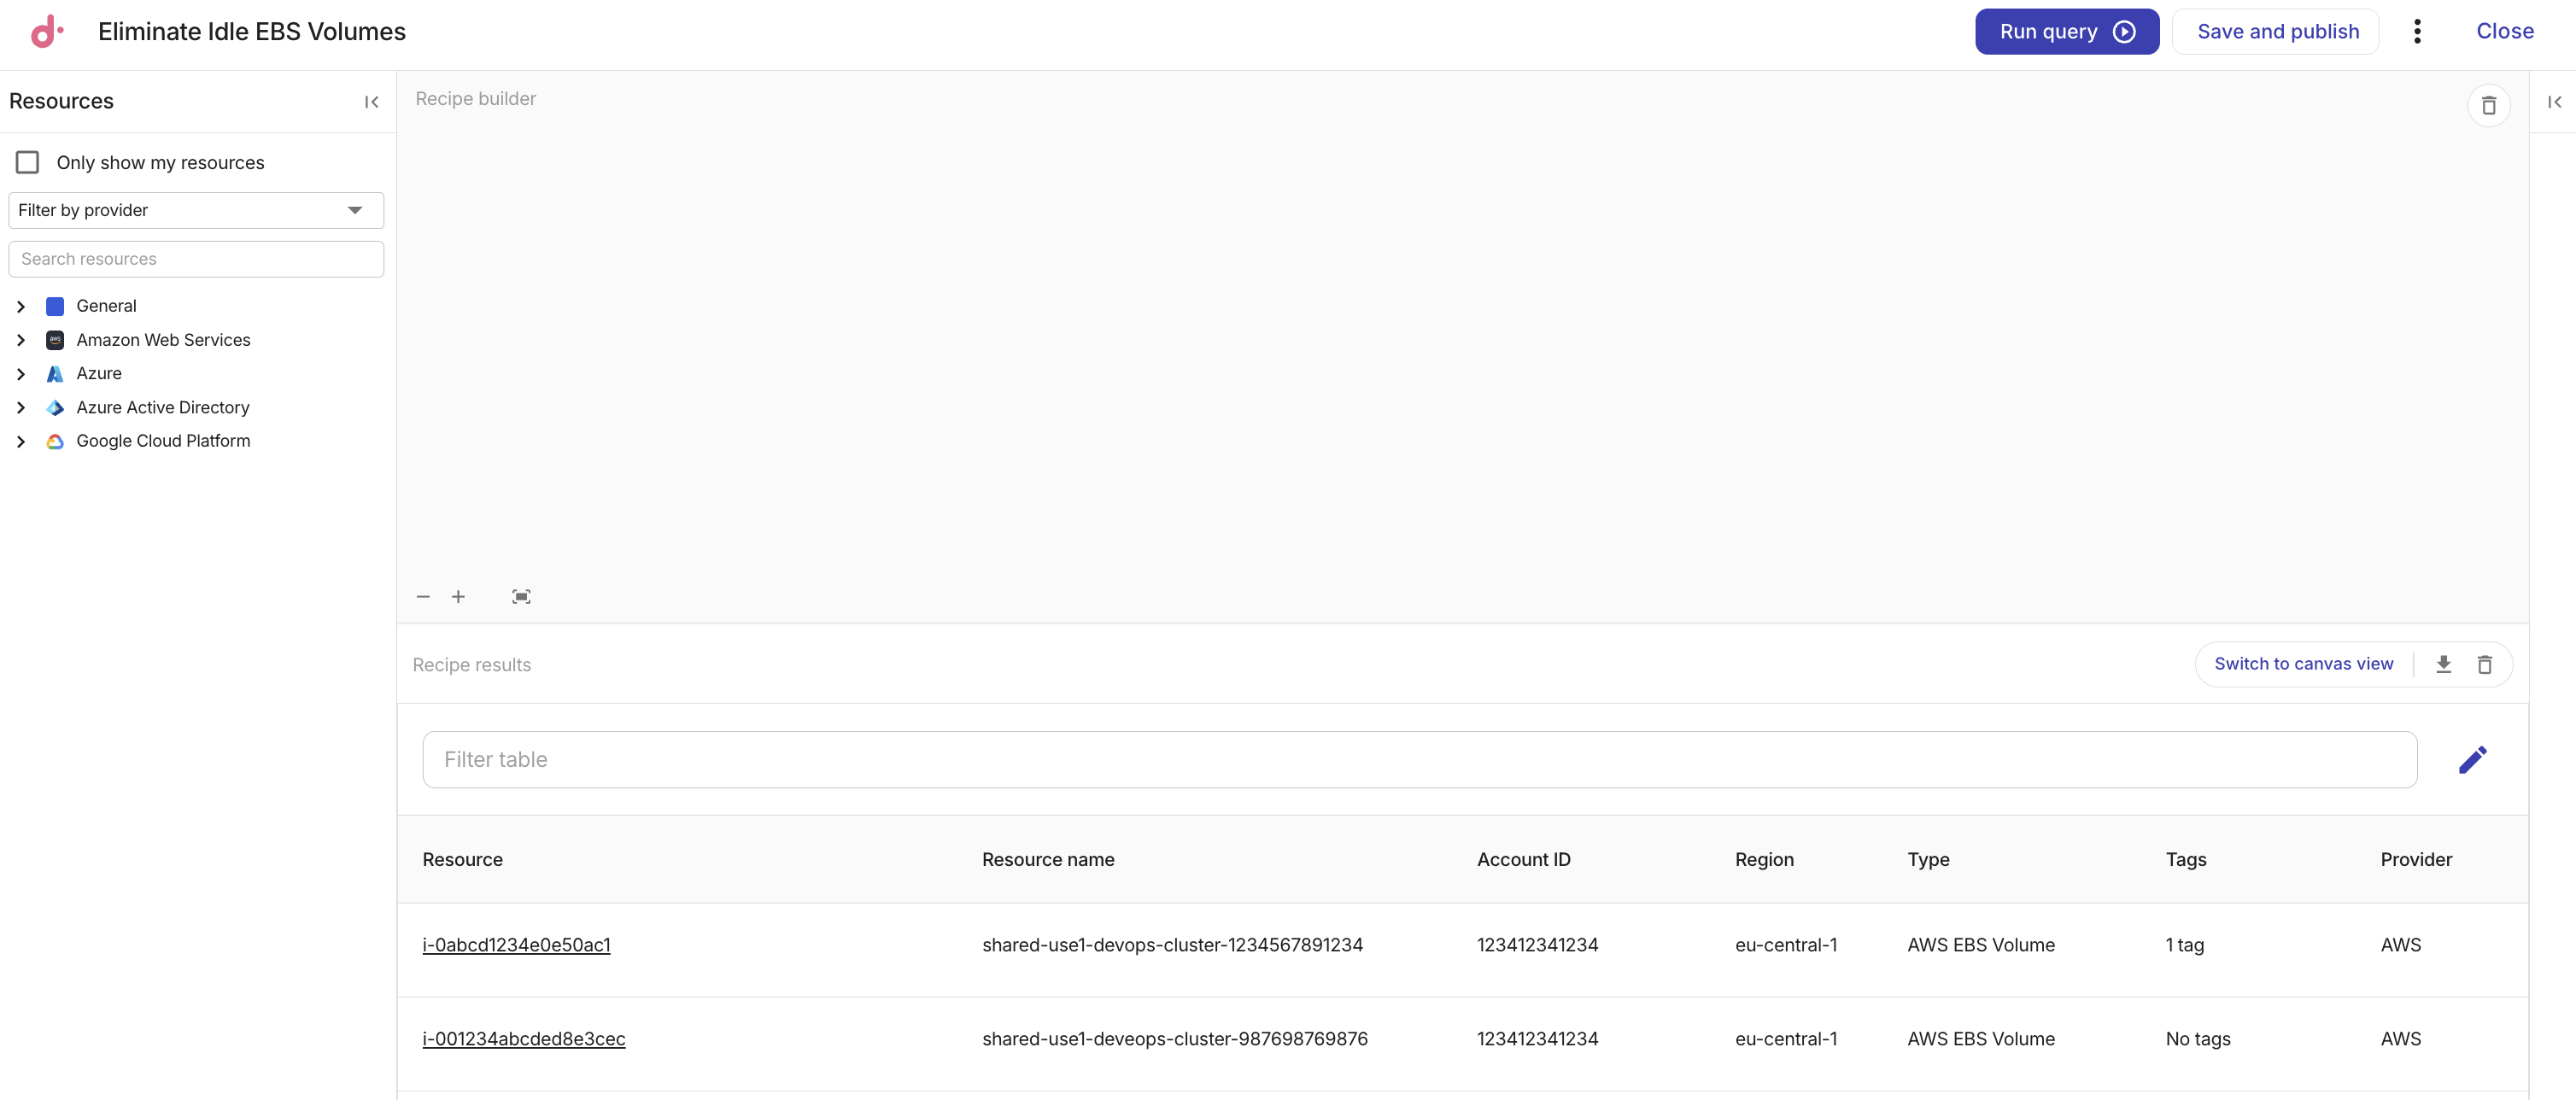Click the Resource name column header
Viewport: 2576px width, 1100px height.
click(x=1048, y=860)
